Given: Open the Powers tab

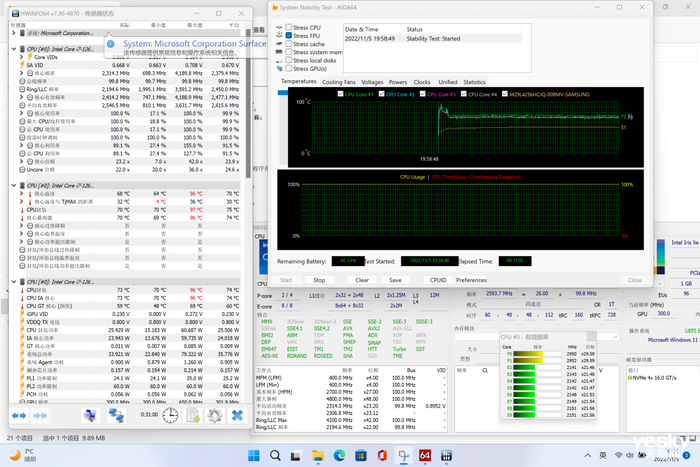Looking at the screenshot, I should [398, 82].
